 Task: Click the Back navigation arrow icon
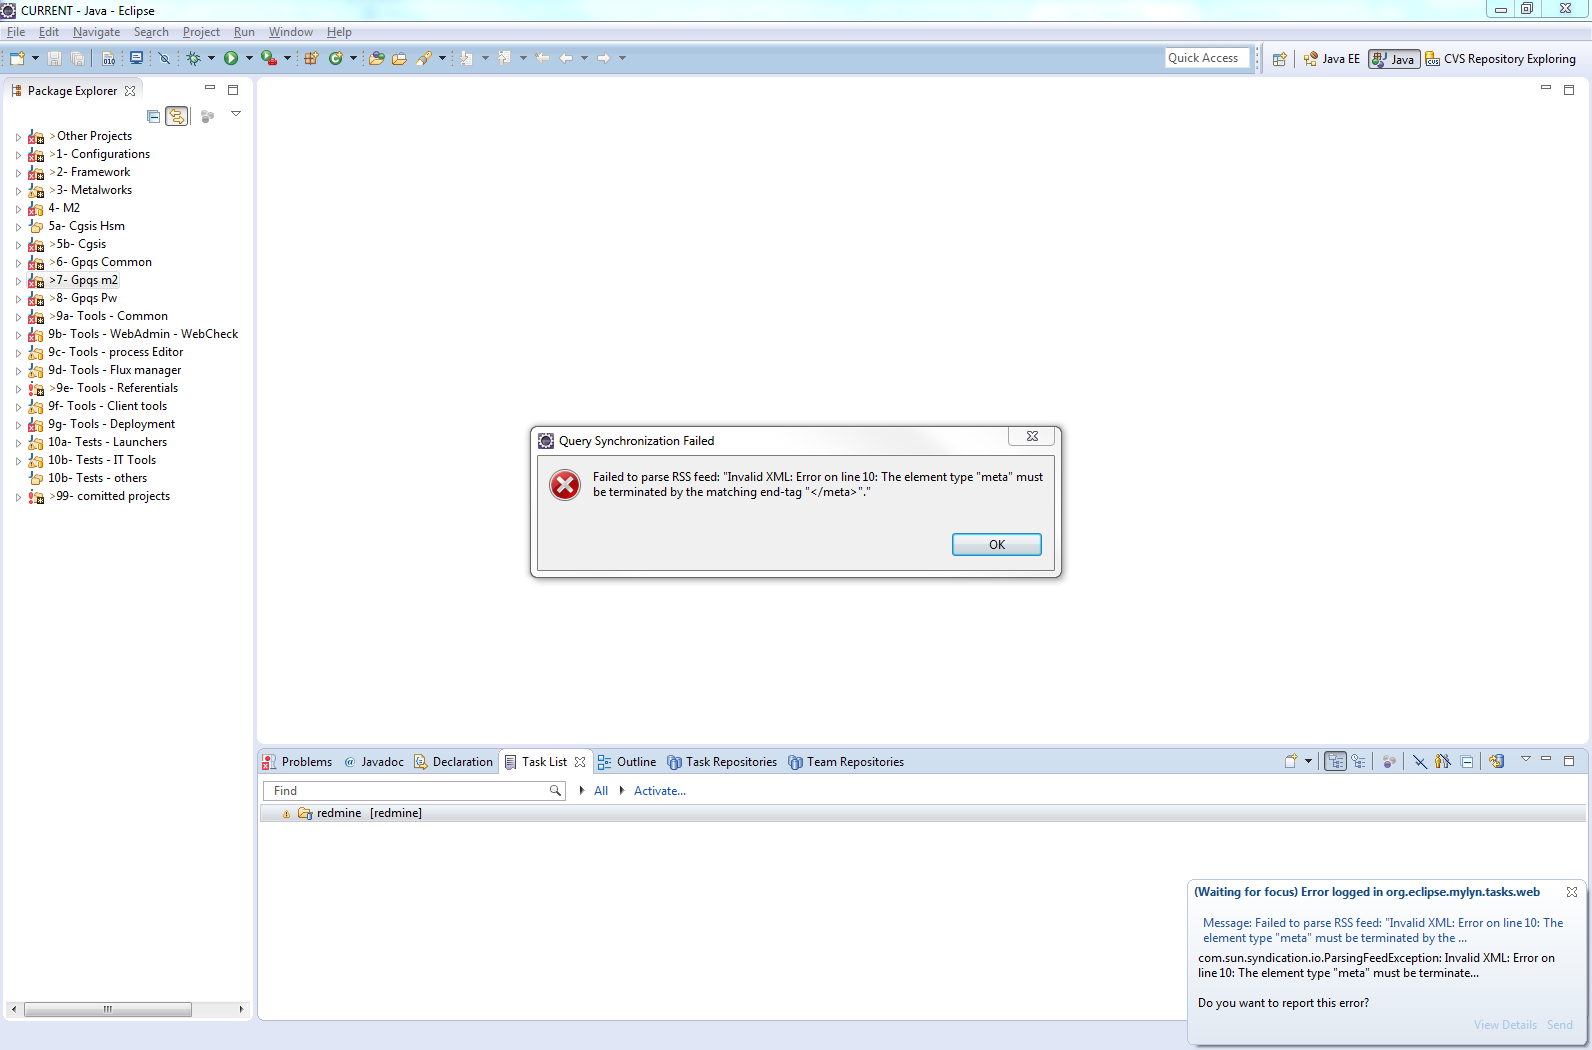pyautogui.click(x=566, y=58)
